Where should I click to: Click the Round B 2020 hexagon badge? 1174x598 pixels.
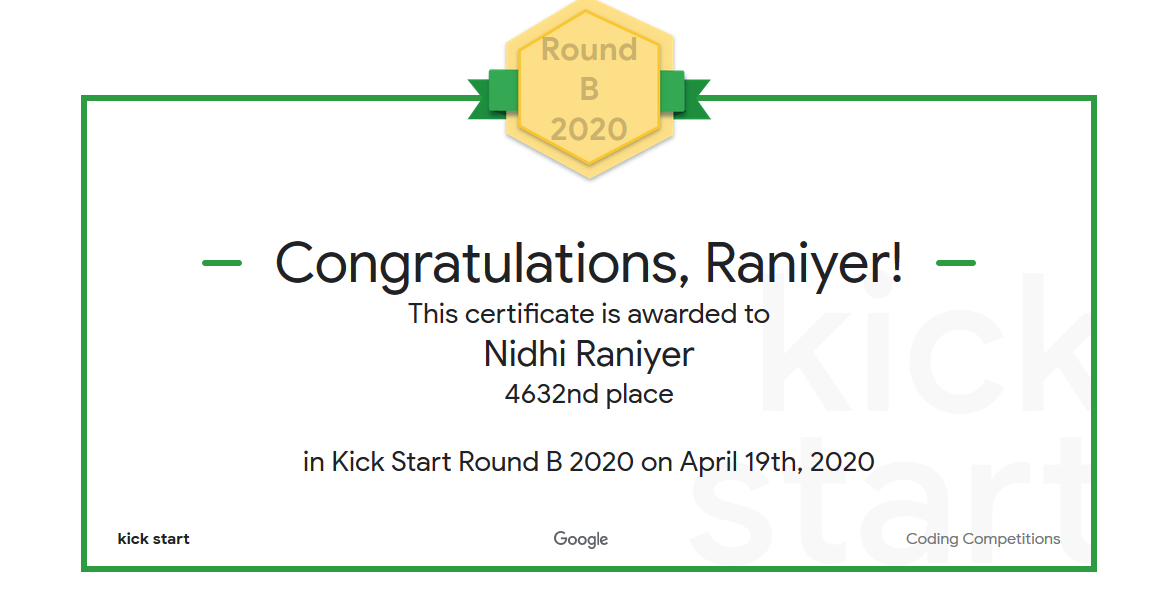pos(589,88)
